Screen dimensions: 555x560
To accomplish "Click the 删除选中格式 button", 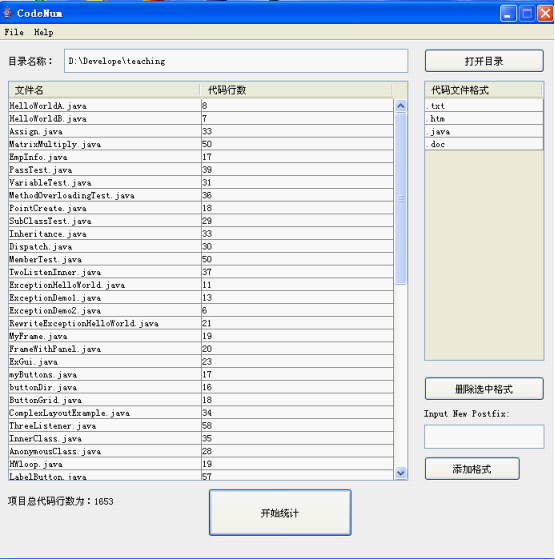I will (484, 389).
